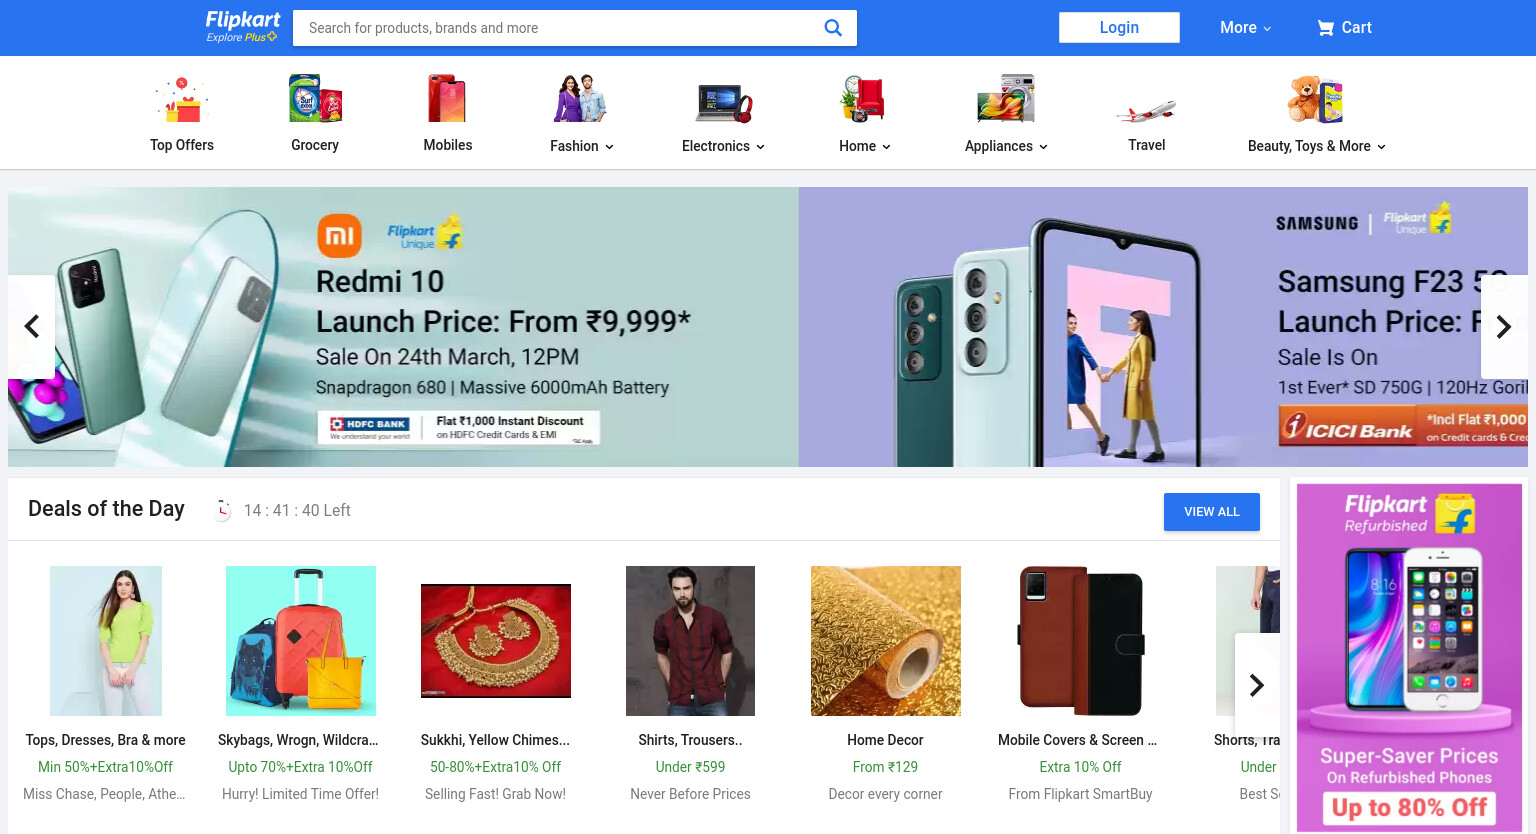Click the search magnifier icon
The width and height of the screenshot is (1536, 834).
[832, 28]
